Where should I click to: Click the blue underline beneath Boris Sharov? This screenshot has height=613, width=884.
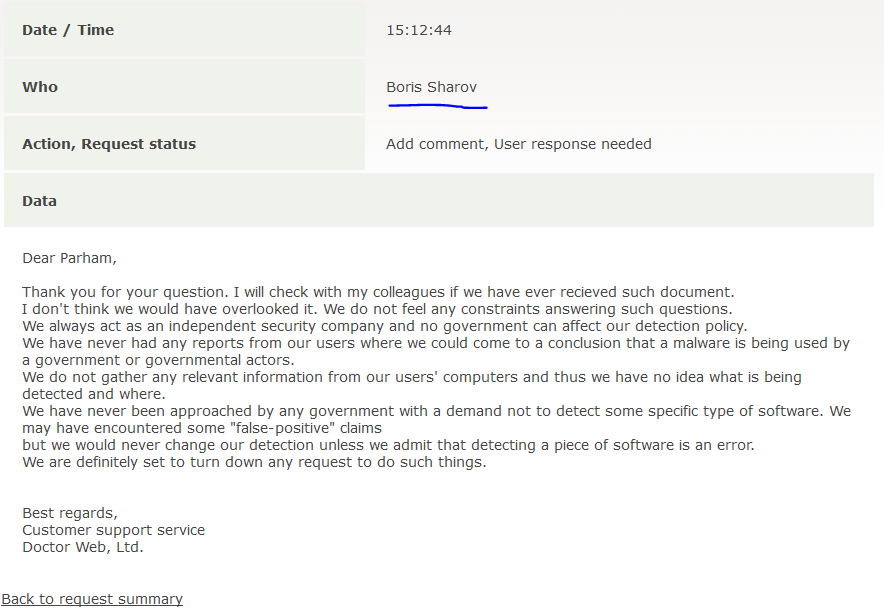(x=437, y=104)
